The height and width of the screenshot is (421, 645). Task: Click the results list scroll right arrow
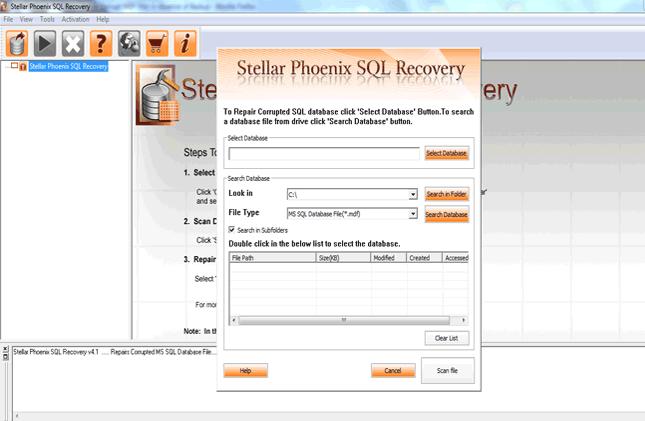(464, 320)
